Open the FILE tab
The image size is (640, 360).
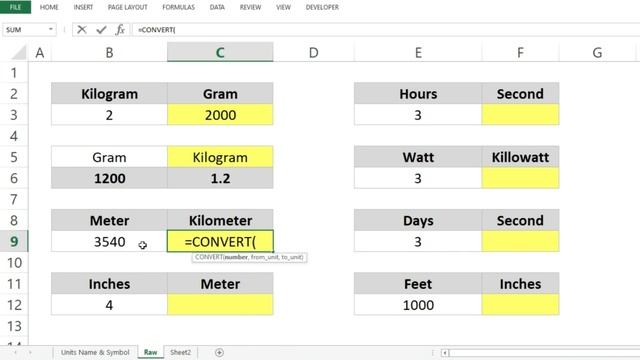[15, 7]
